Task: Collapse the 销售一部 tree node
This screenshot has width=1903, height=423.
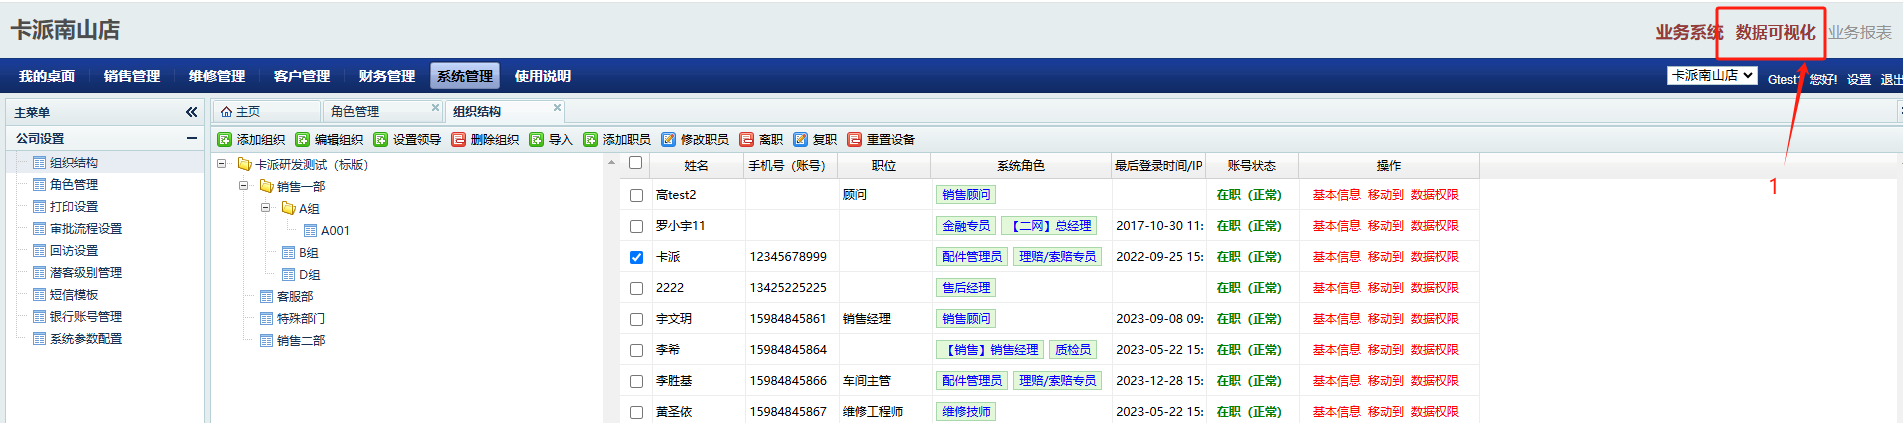Action: (x=244, y=186)
